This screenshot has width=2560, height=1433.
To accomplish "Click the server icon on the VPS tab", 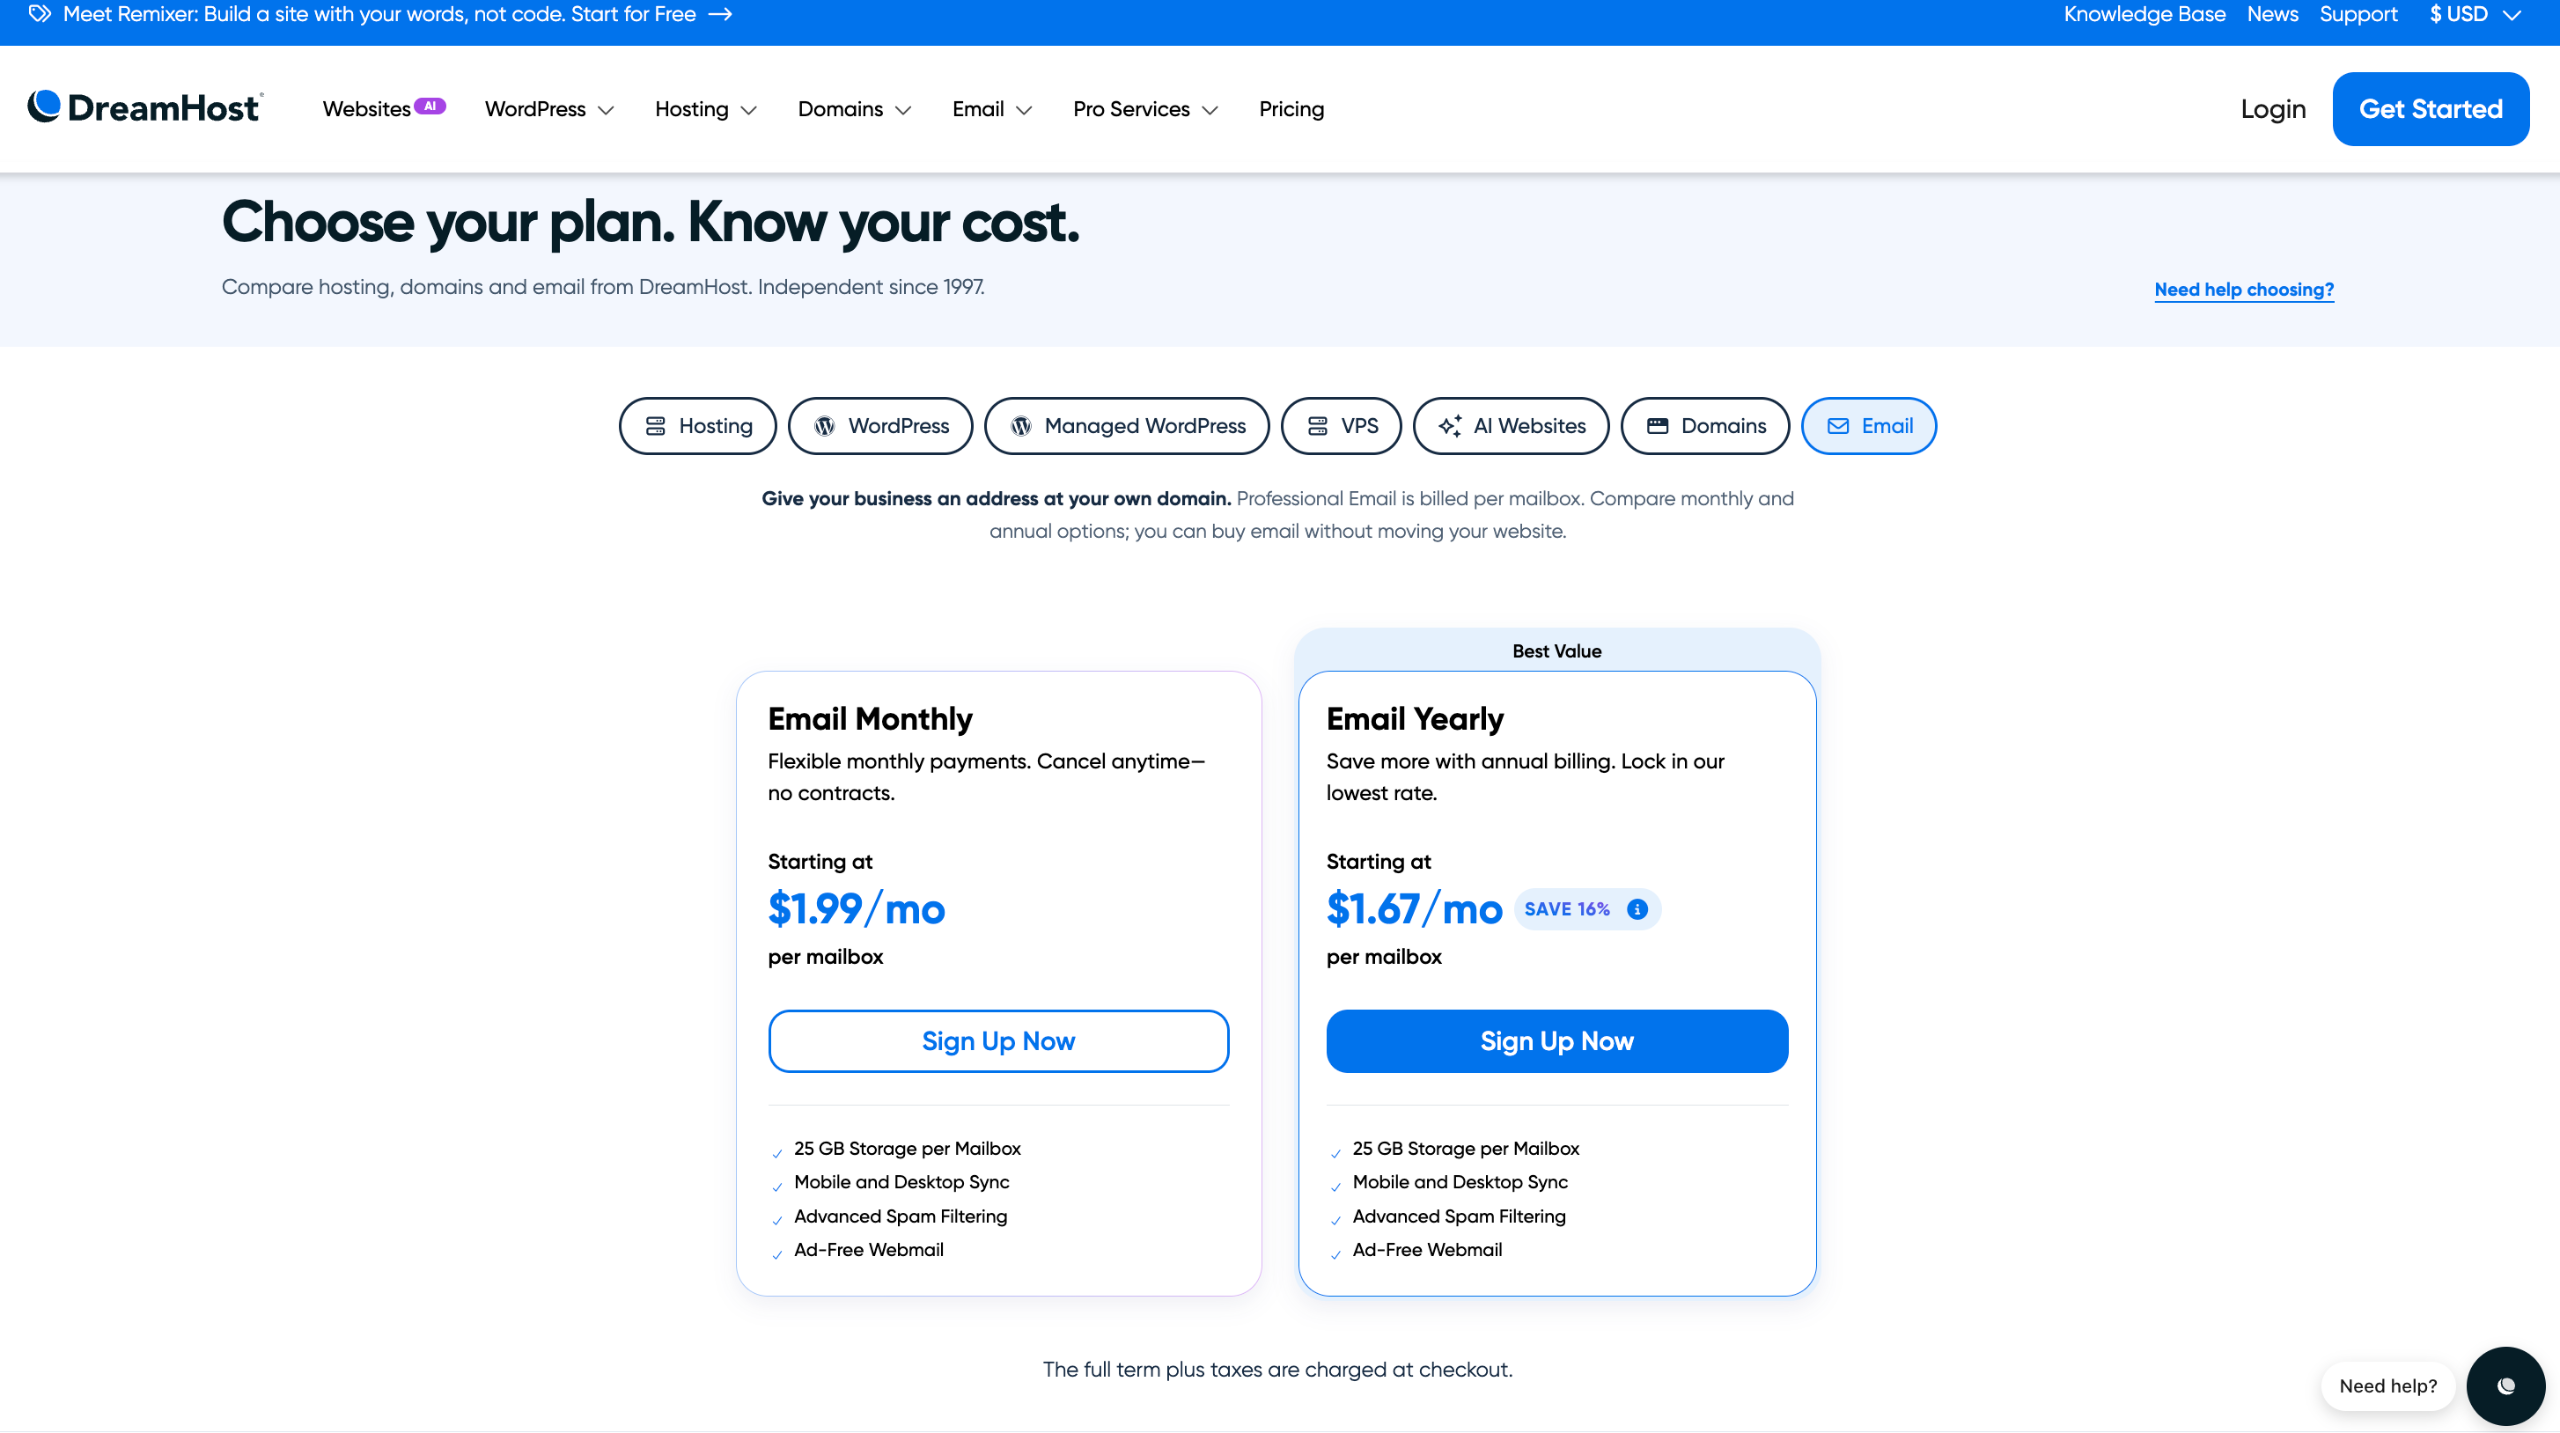I will click(x=1317, y=426).
